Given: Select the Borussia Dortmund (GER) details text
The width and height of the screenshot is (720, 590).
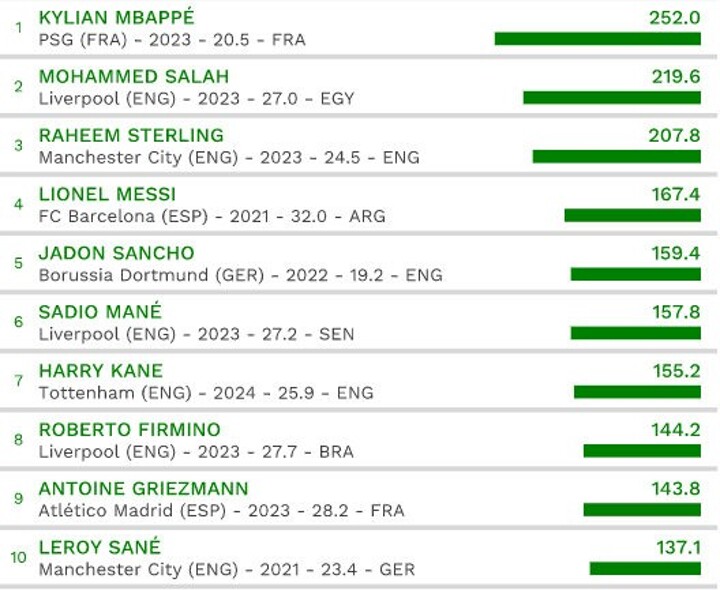Looking at the screenshot, I should pos(240,275).
